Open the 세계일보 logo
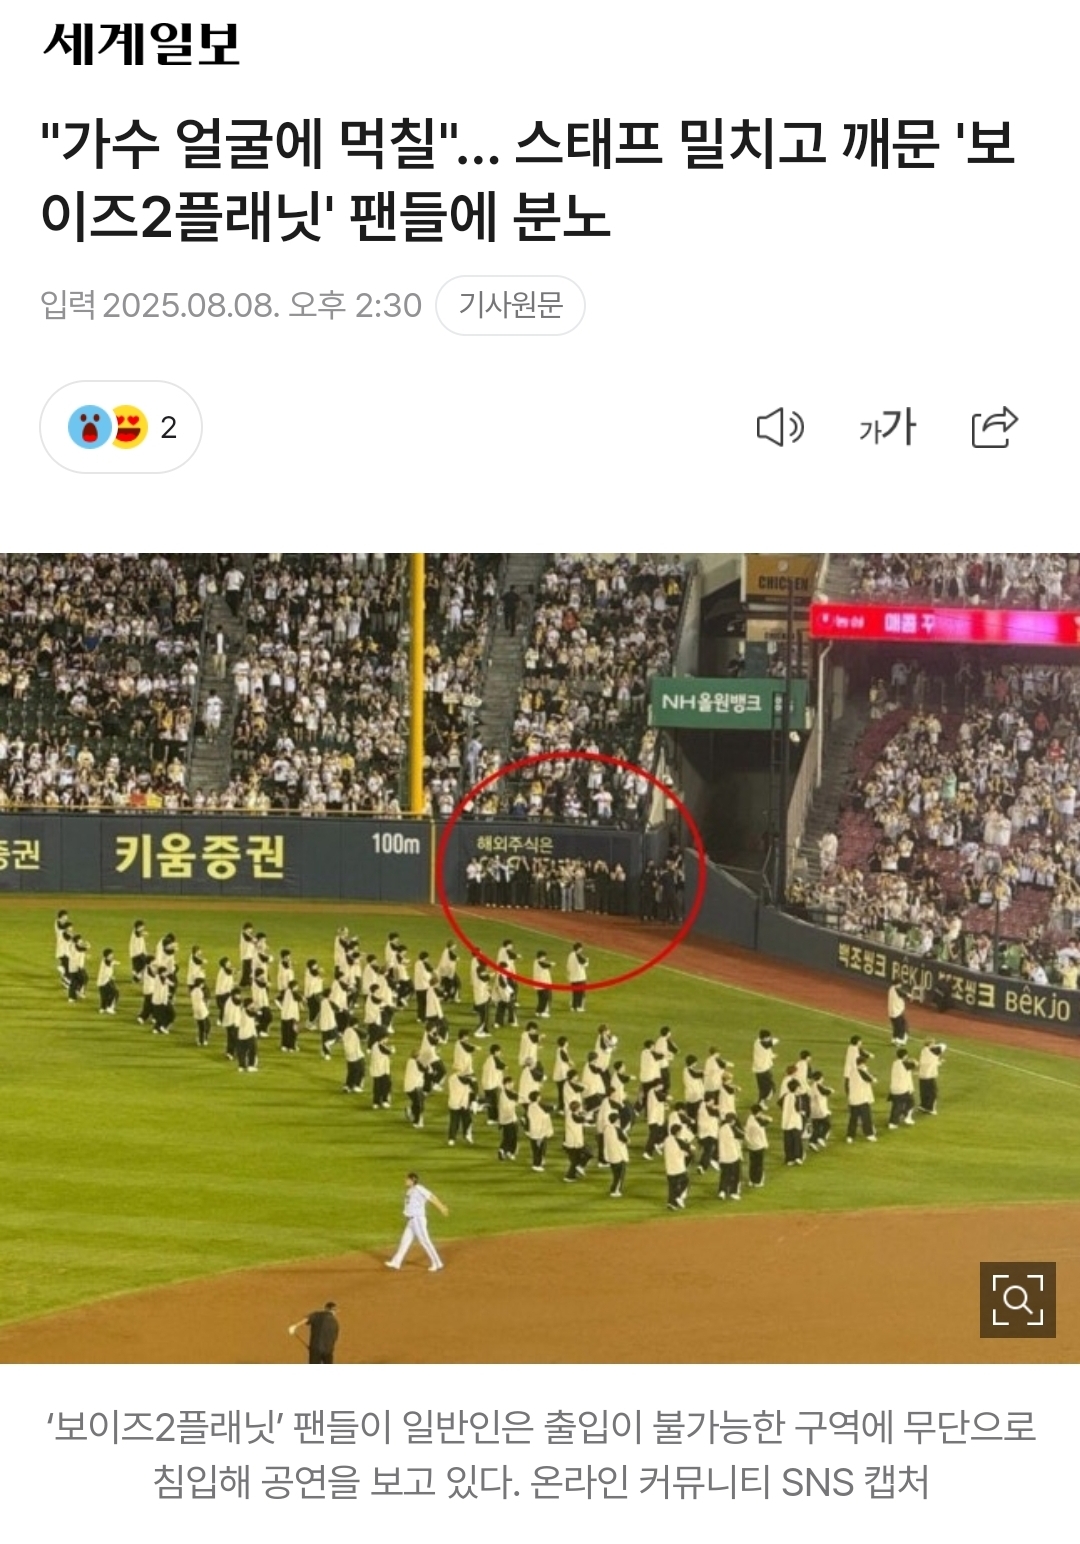 [141, 44]
